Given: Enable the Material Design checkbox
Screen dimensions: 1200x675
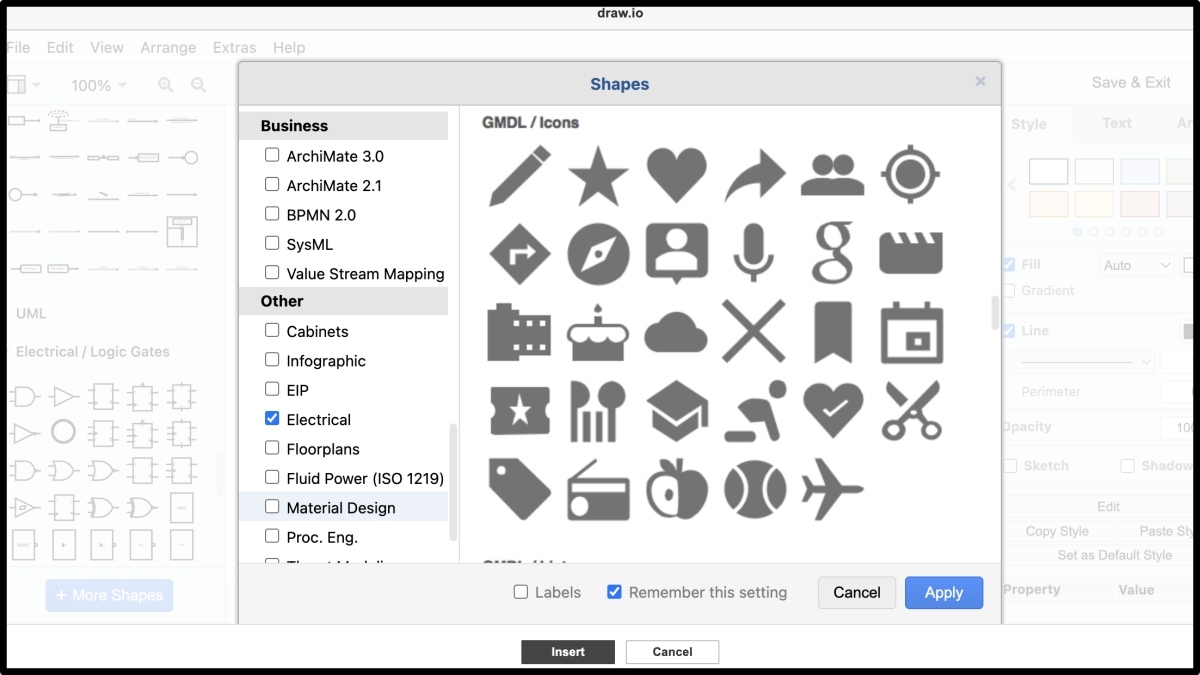Looking at the screenshot, I should [272, 507].
